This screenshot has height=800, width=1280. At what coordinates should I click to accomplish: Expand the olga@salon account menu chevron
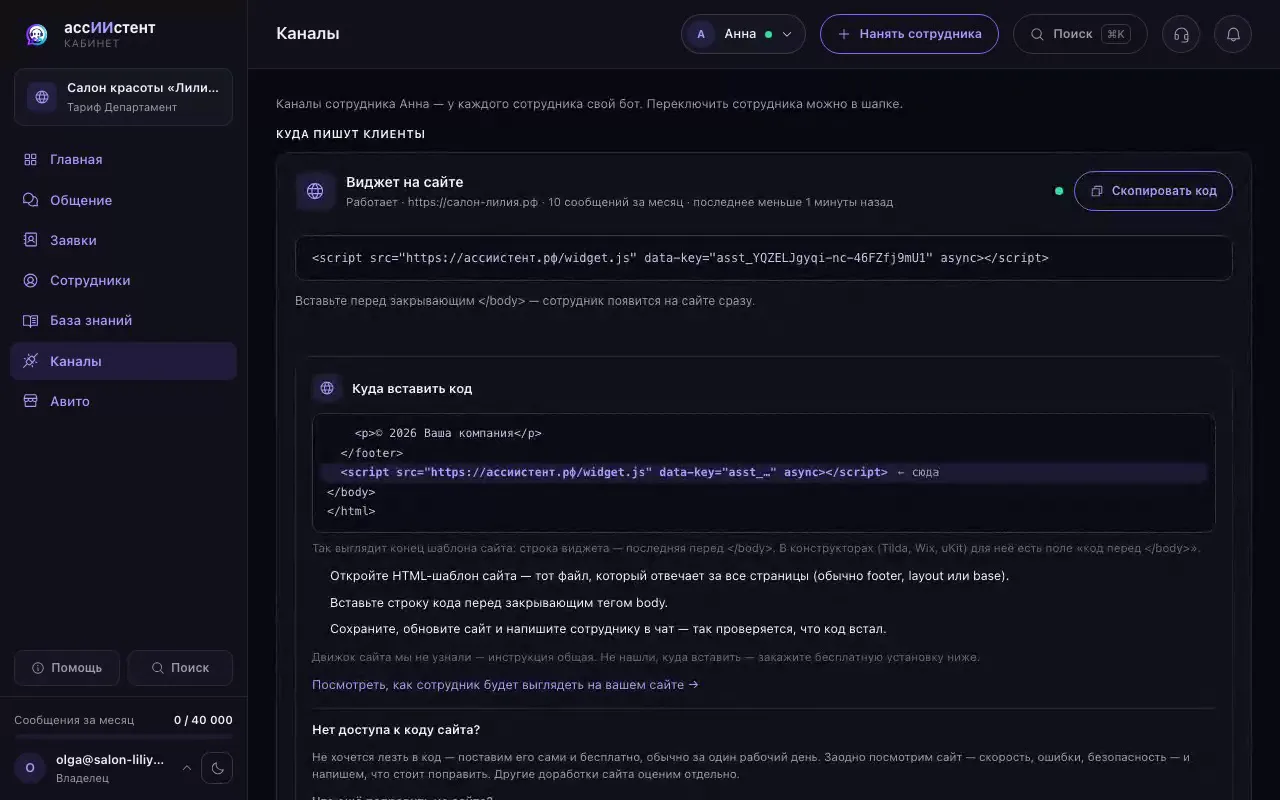[x=186, y=768]
